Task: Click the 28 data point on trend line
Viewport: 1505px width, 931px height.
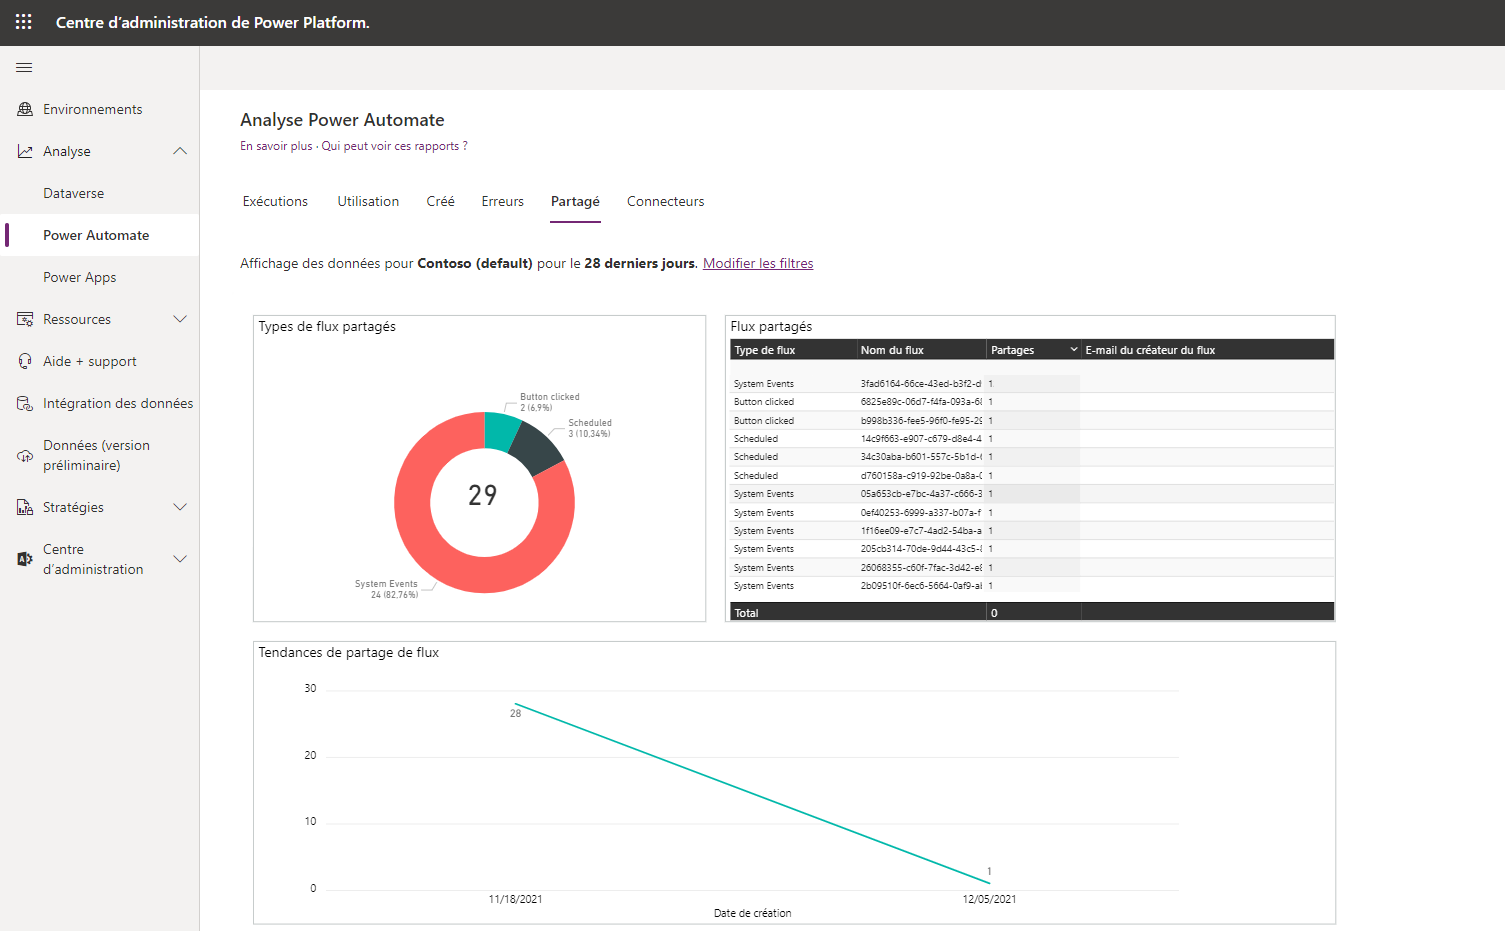Action: [515, 705]
